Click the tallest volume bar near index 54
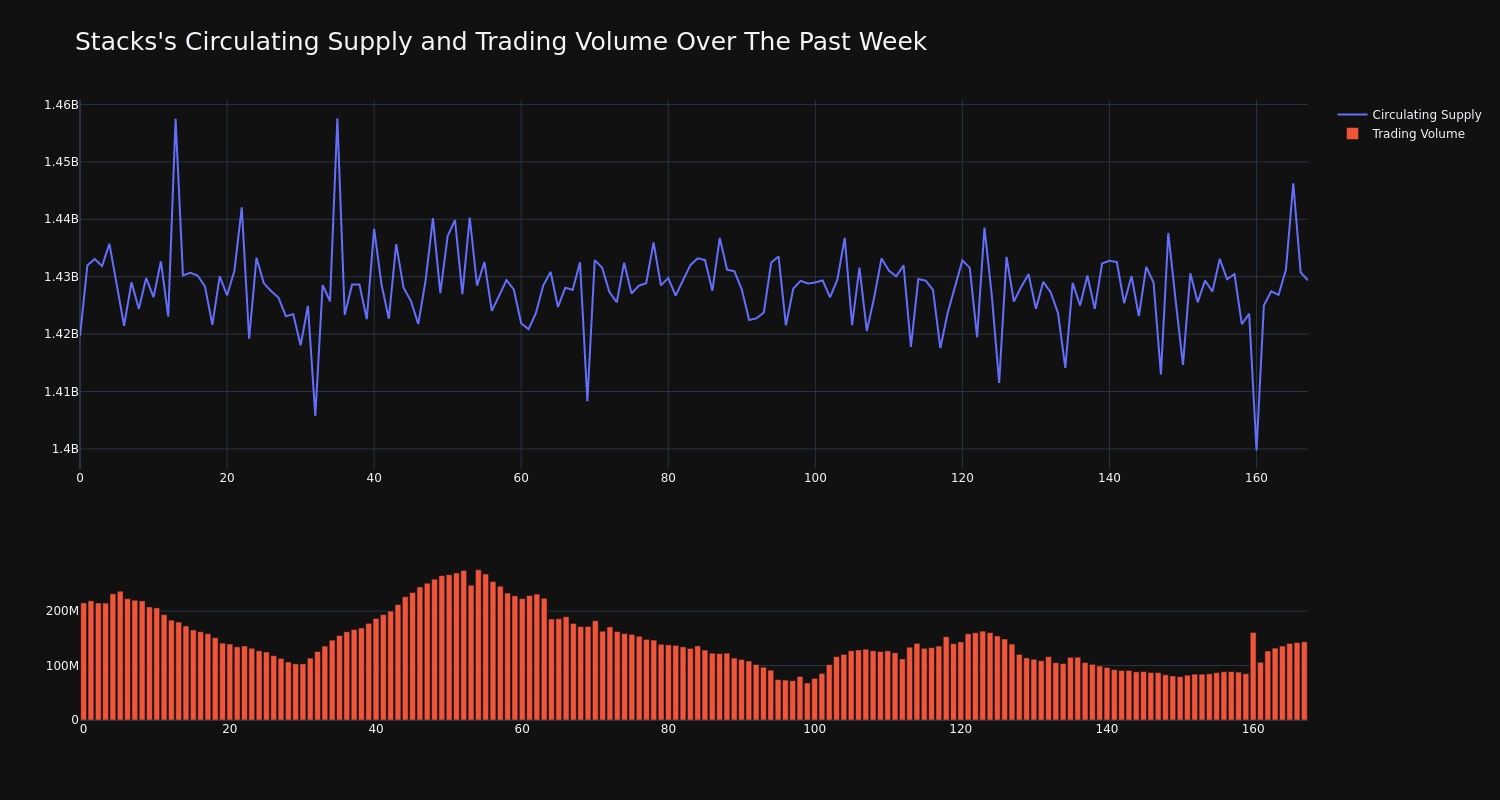Screen dimensions: 1500x800 pyautogui.click(x=478, y=645)
